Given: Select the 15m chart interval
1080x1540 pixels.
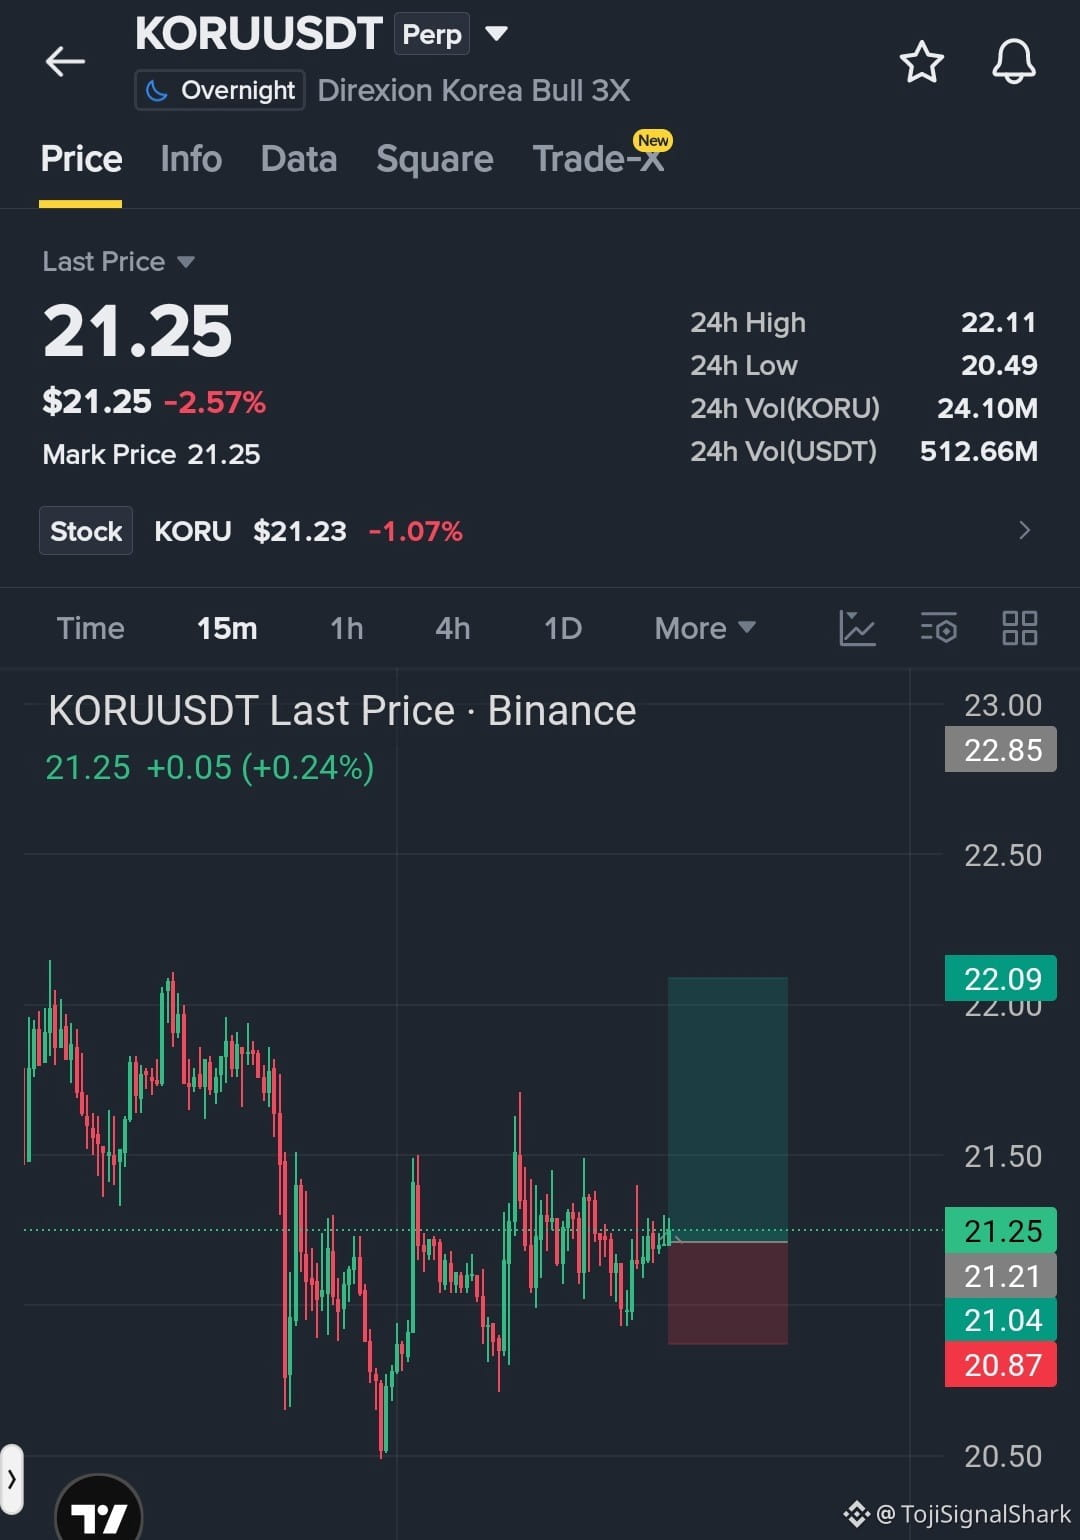Looking at the screenshot, I should [227, 628].
